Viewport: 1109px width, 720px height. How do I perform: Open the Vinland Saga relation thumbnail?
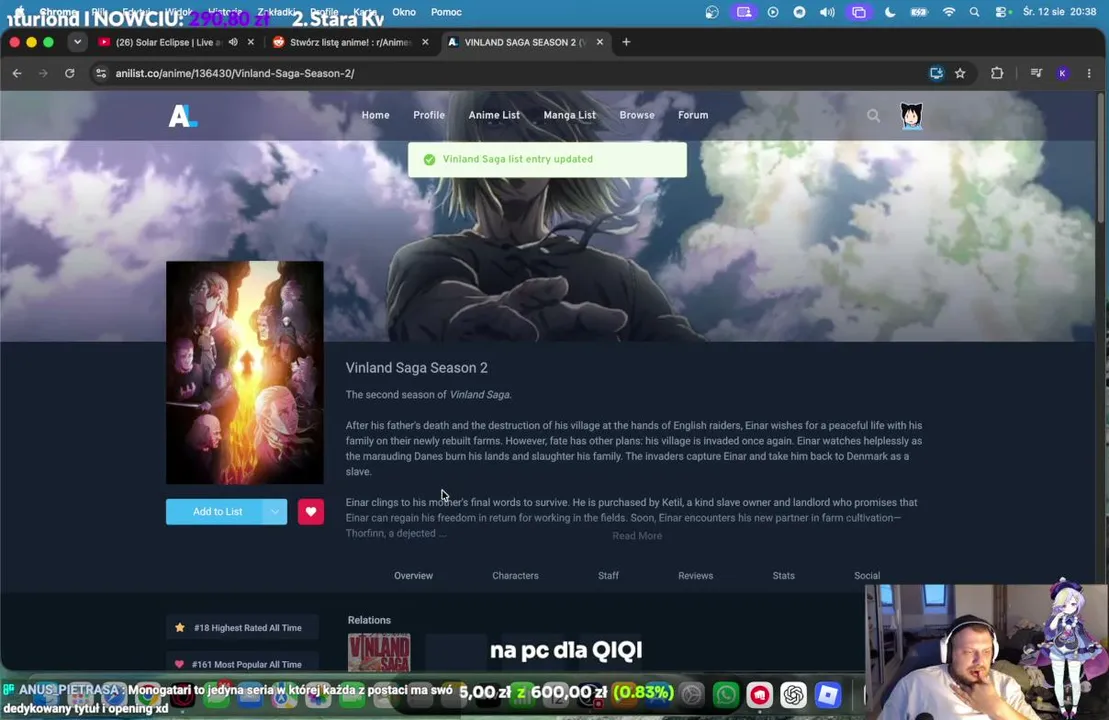[x=378, y=652]
